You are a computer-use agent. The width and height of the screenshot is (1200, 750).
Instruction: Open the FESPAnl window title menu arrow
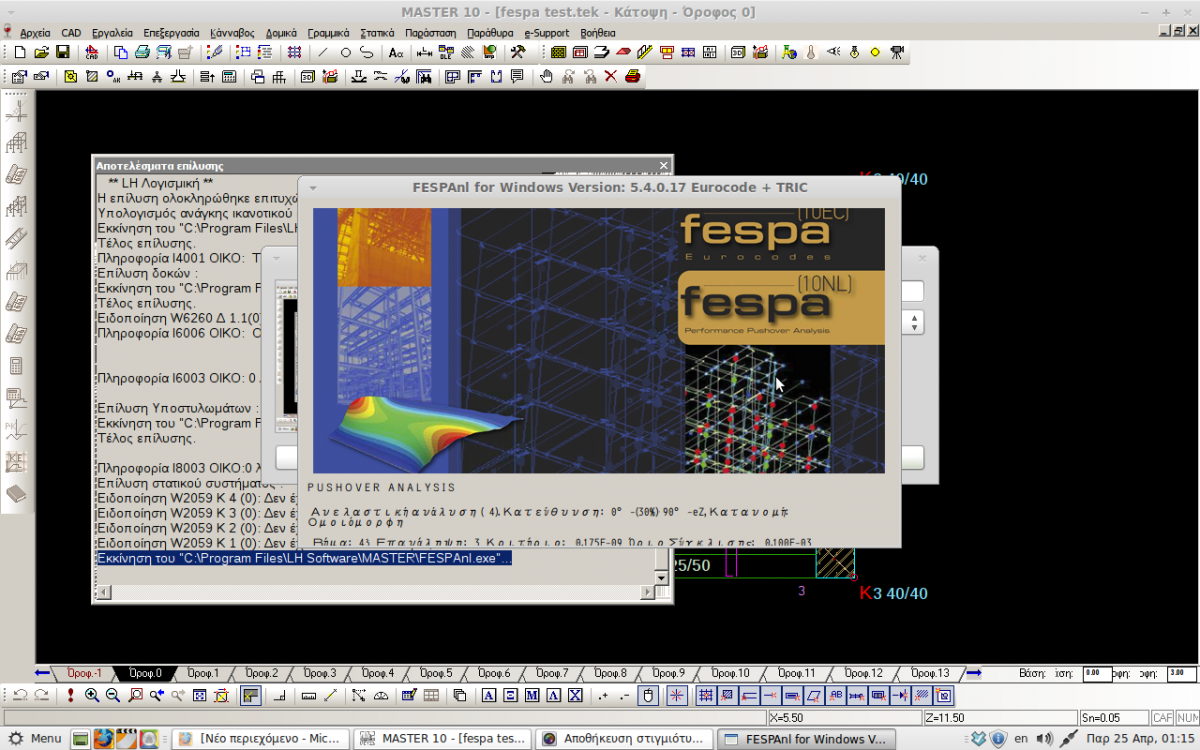(x=313, y=188)
